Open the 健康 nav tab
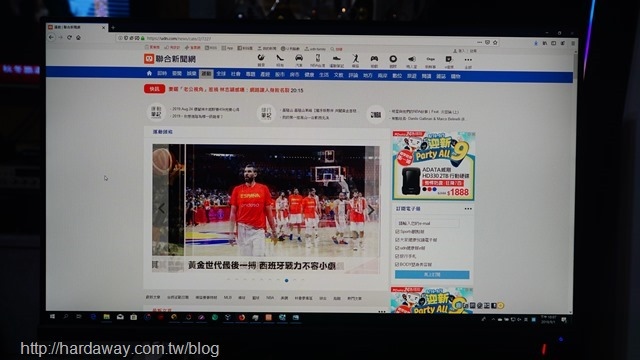Image resolution: width=640 pixels, height=360 pixels. 309,75
